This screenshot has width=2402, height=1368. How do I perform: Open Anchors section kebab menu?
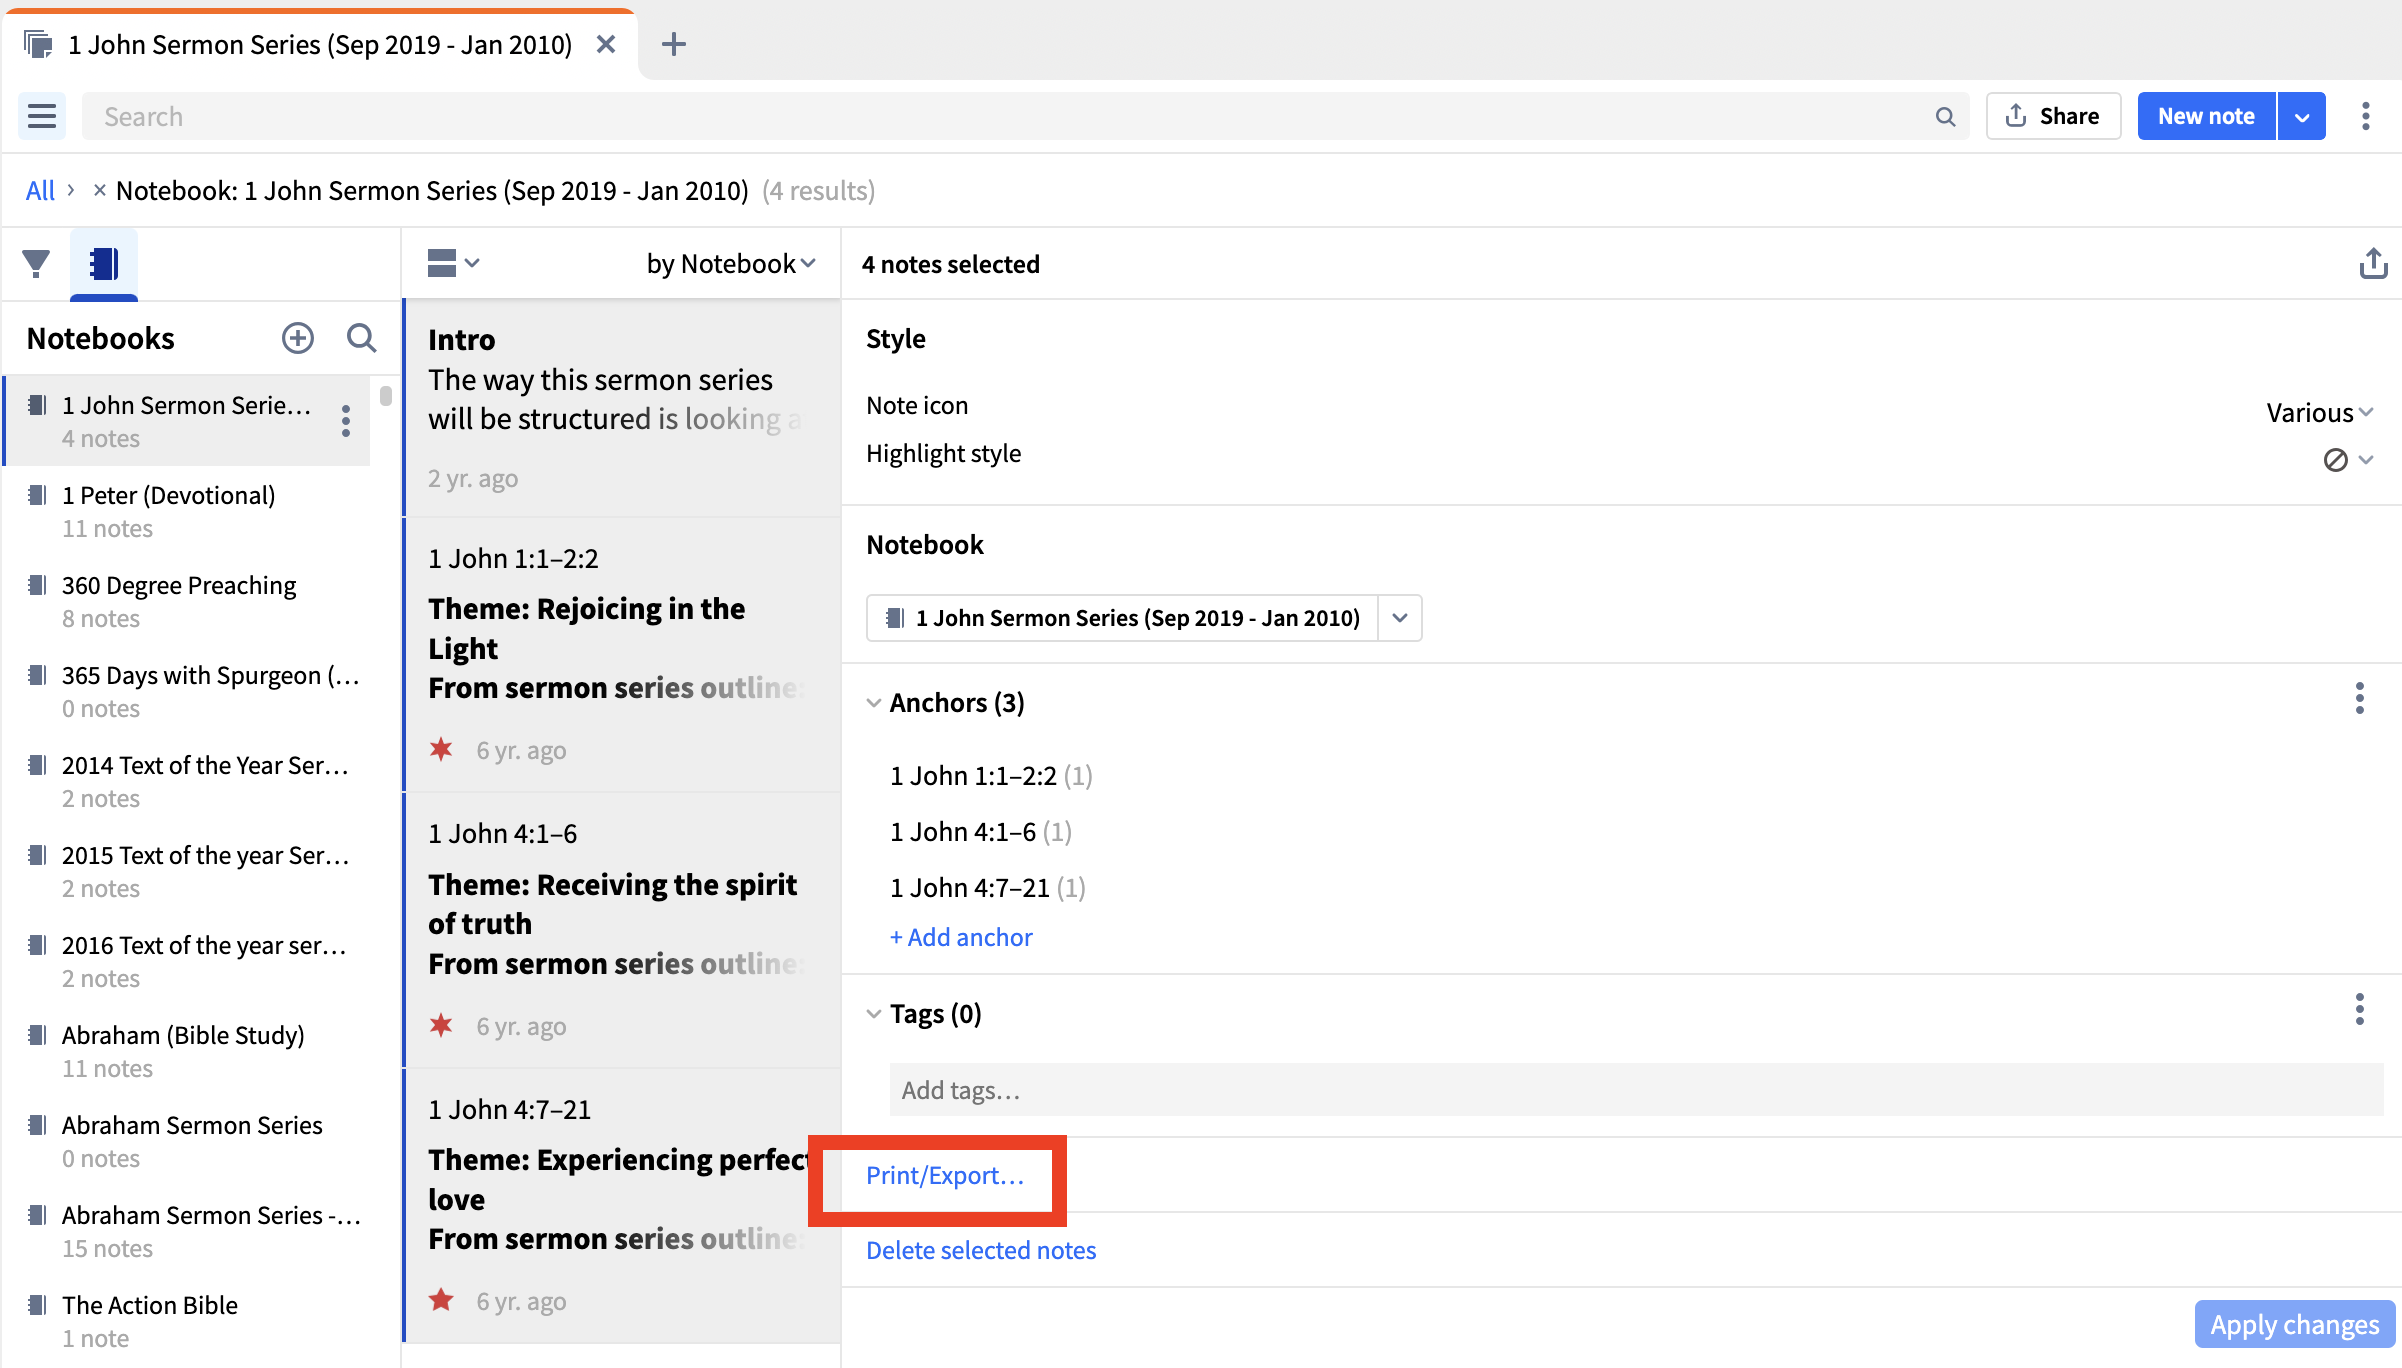coord(2359,698)
